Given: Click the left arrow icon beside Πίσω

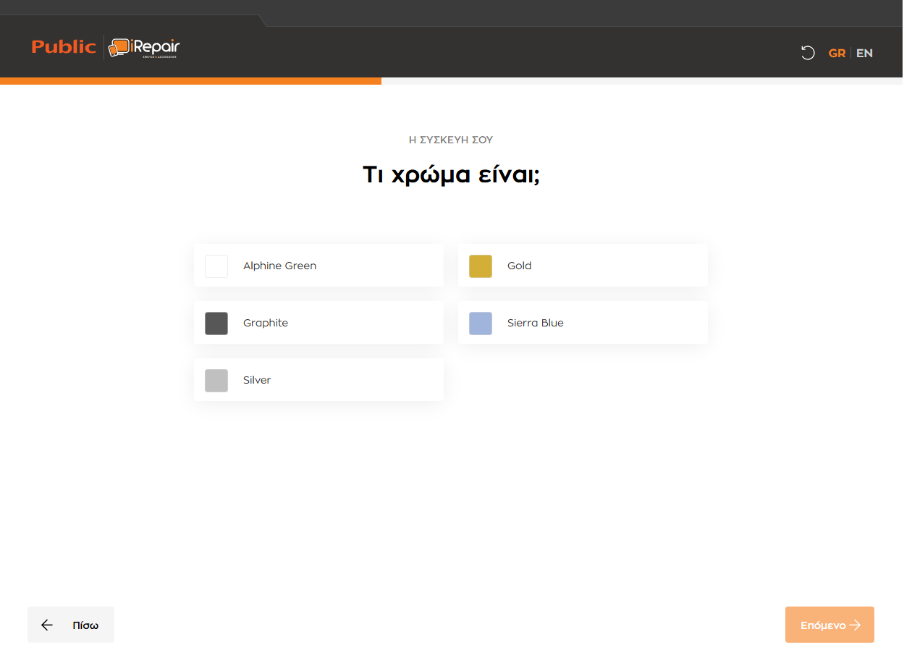Looking at the screenshot, I should pyautogui.click(x=47, y=625).
